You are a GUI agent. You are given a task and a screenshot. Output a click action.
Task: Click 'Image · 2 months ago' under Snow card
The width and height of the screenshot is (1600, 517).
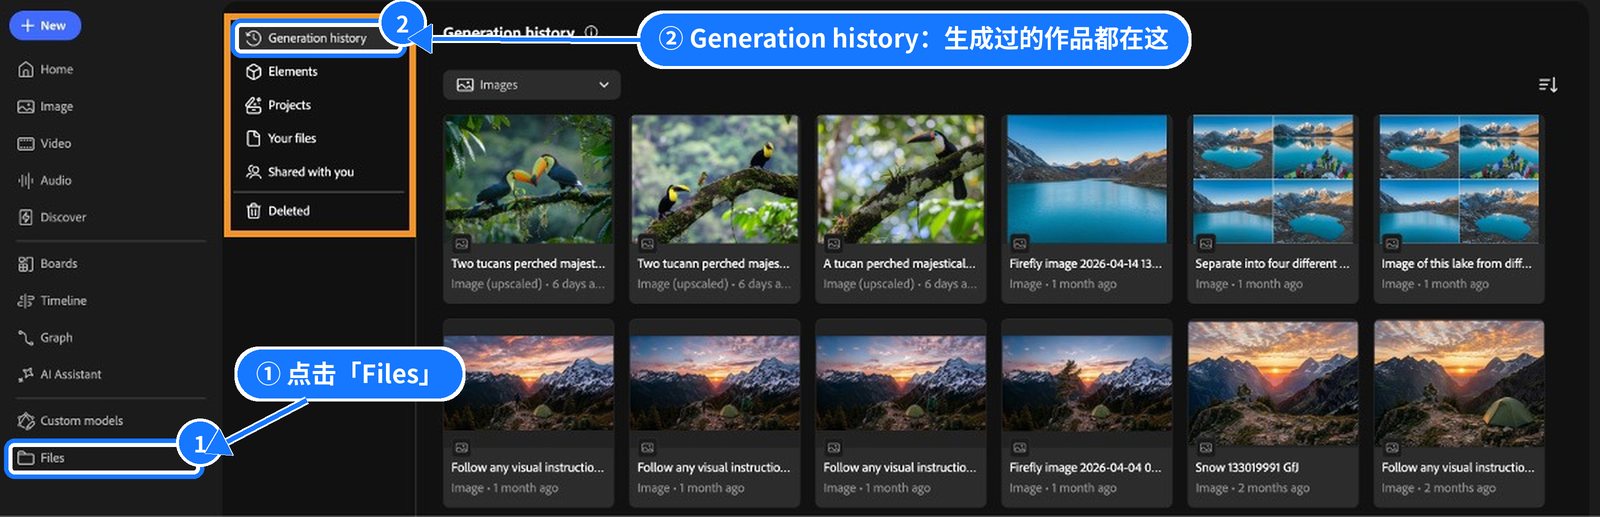(1252, 488)
